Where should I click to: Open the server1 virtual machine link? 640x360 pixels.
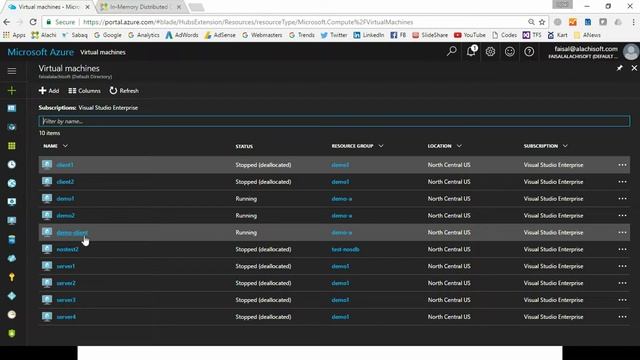[65, 266]
